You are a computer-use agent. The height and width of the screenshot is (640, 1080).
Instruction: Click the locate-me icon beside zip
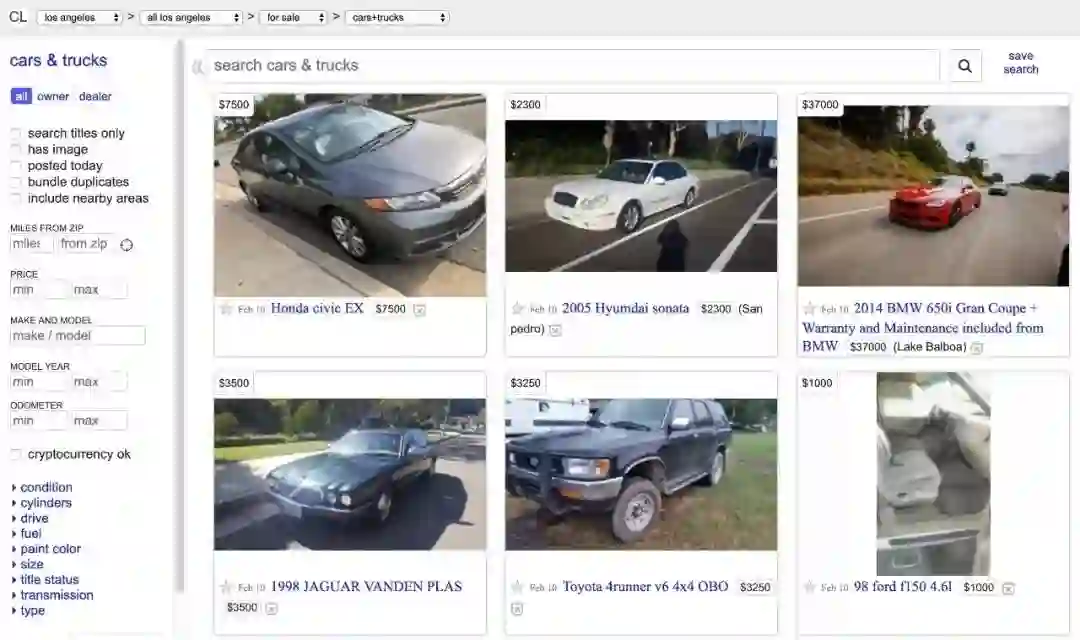(x=126, y=245)
